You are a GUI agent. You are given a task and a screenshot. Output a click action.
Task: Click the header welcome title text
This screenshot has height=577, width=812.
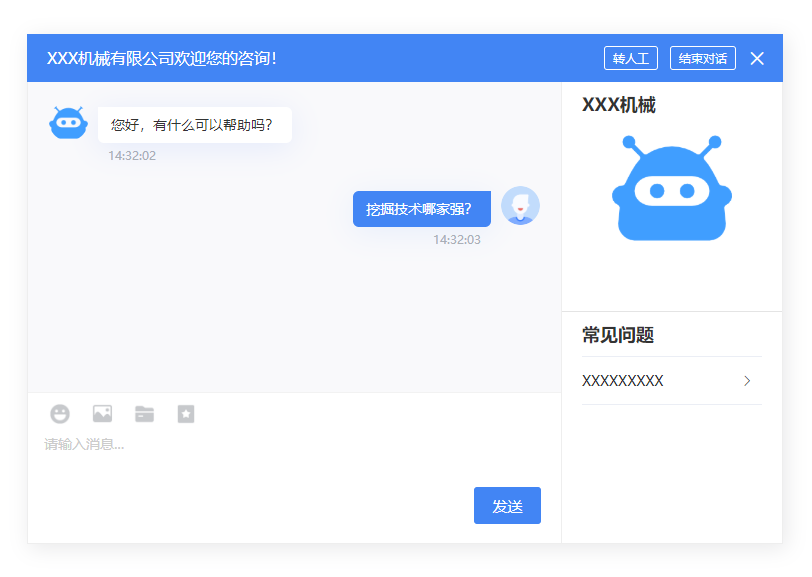(162, 59)
